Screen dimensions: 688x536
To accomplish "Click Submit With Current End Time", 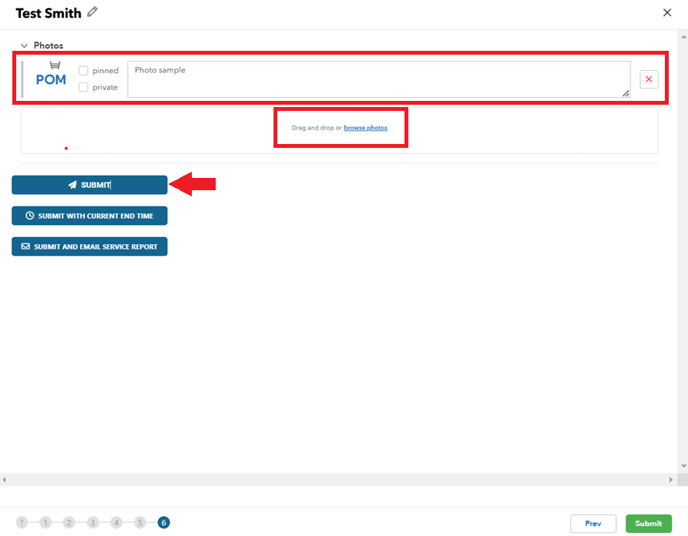I will (x=90, y=215).
